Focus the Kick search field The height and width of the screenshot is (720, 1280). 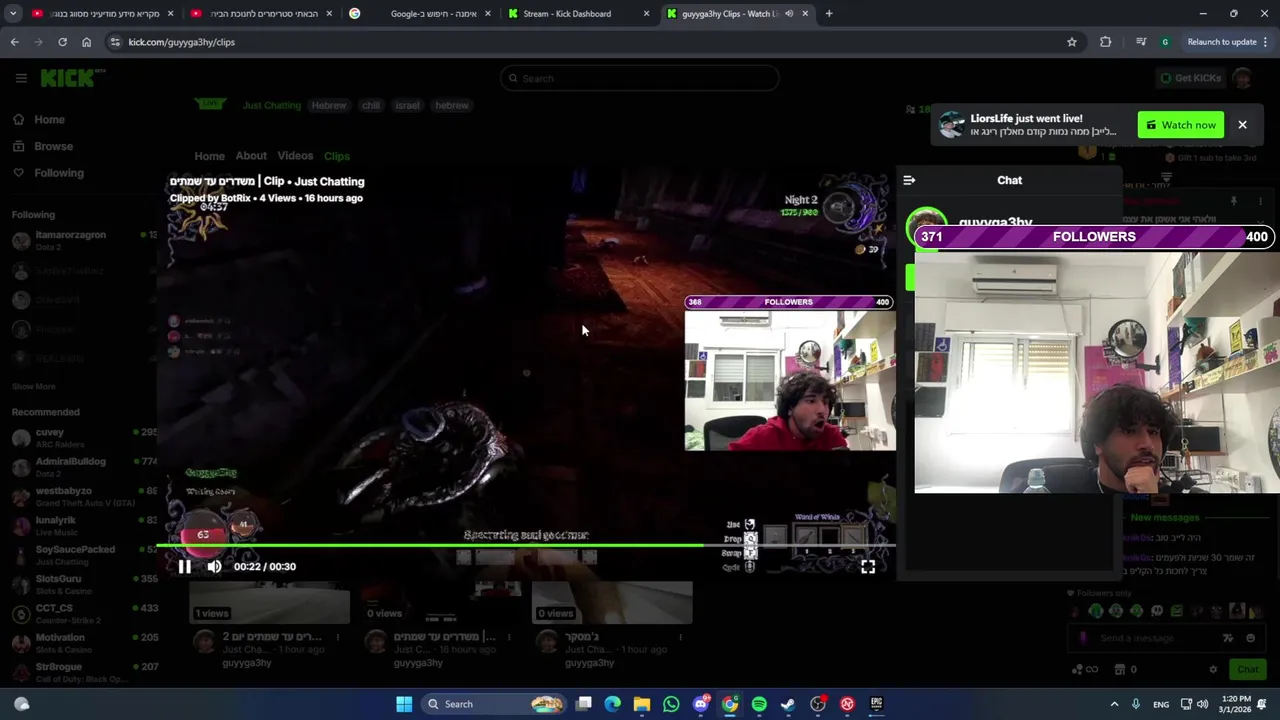640,78
